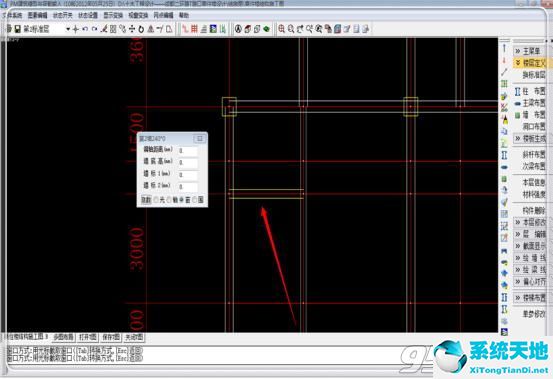Click the column icon beside 柱布置

[517, 92]
